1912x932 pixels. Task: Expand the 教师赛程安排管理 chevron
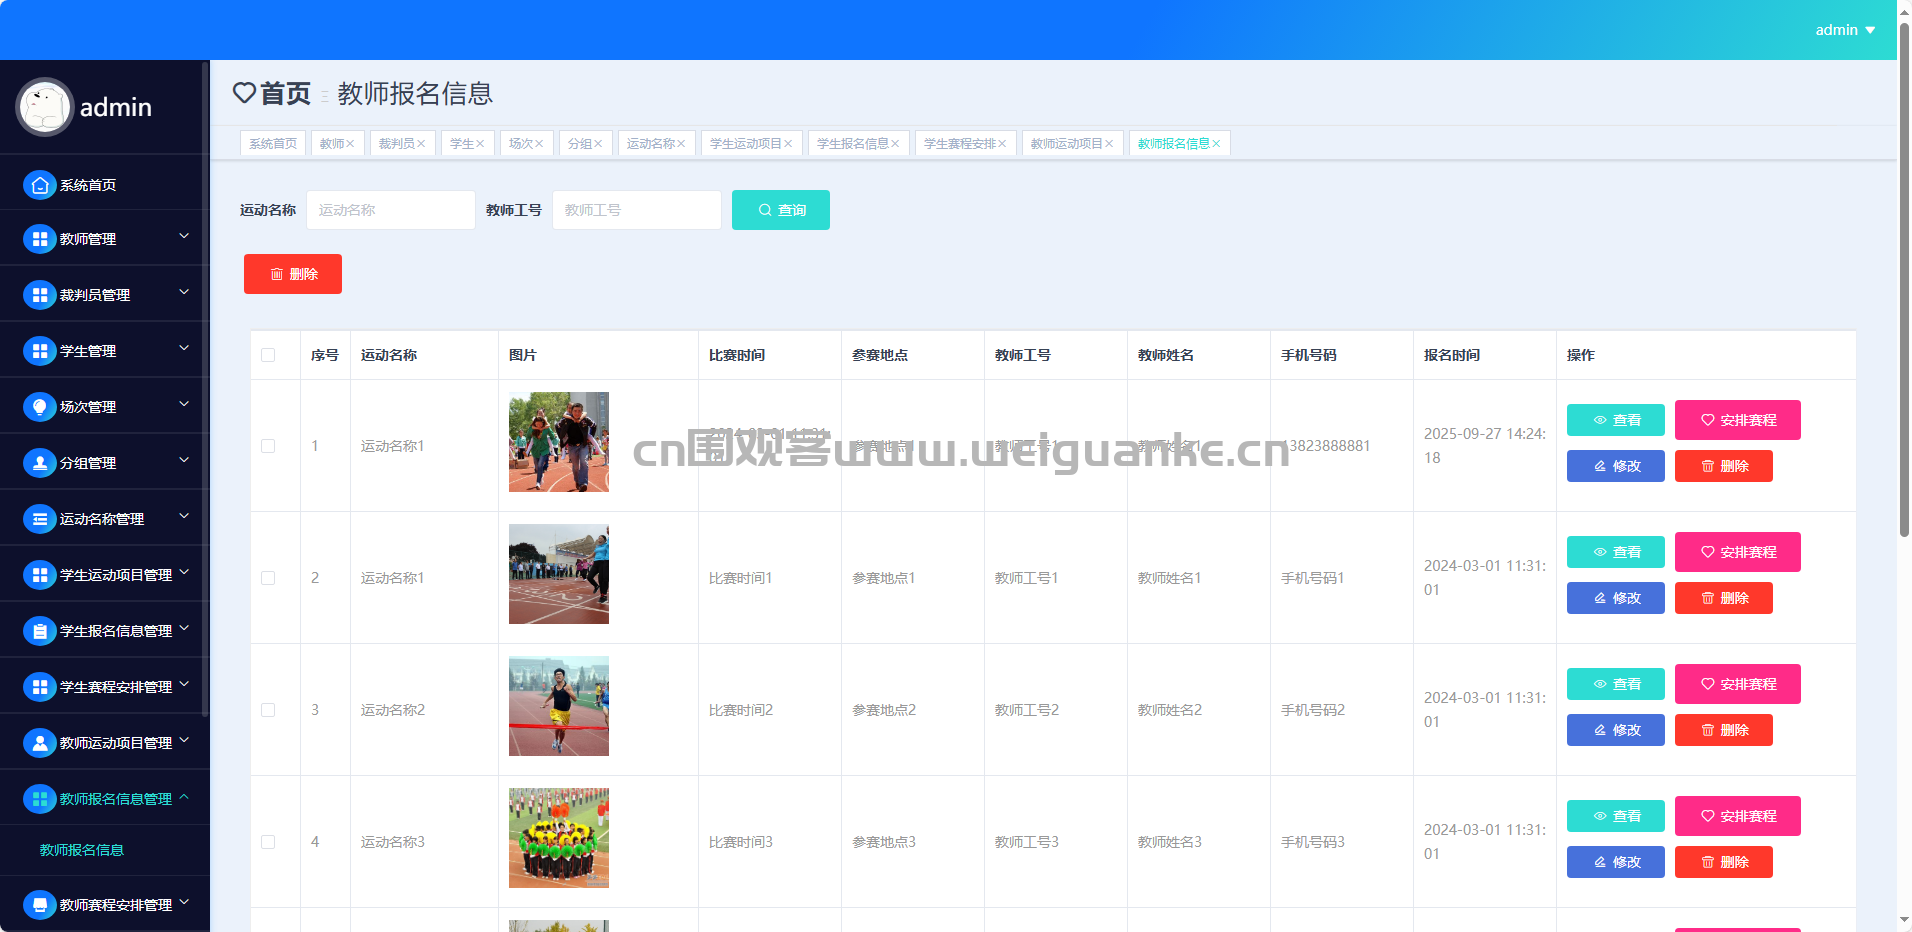[x=184, y=902]
